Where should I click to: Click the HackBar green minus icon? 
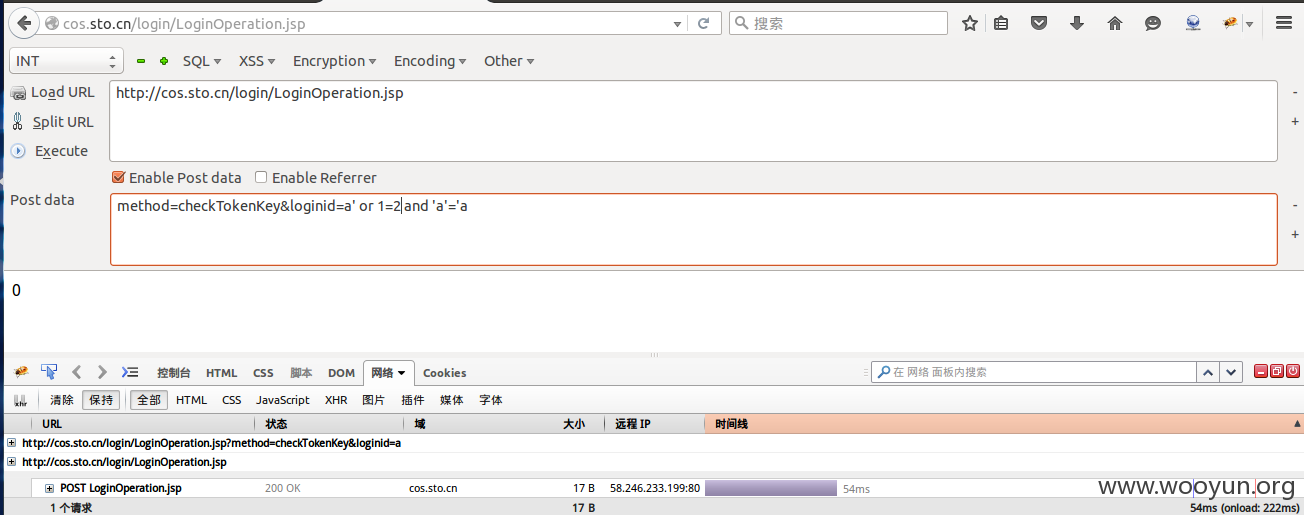(141, 61)
